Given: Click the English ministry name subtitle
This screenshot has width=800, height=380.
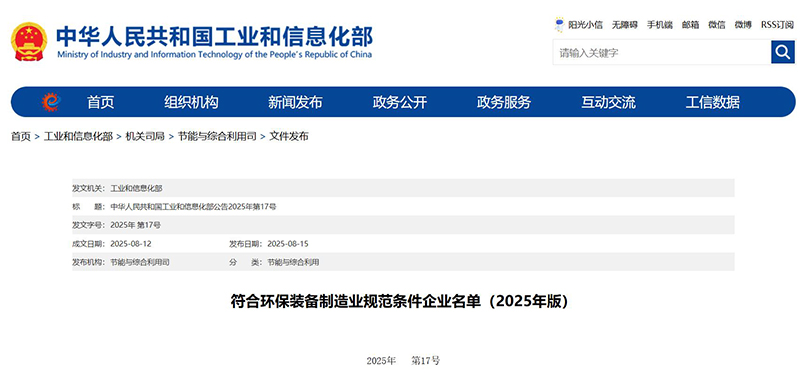Looking at the screenshot, I should 215,55.
